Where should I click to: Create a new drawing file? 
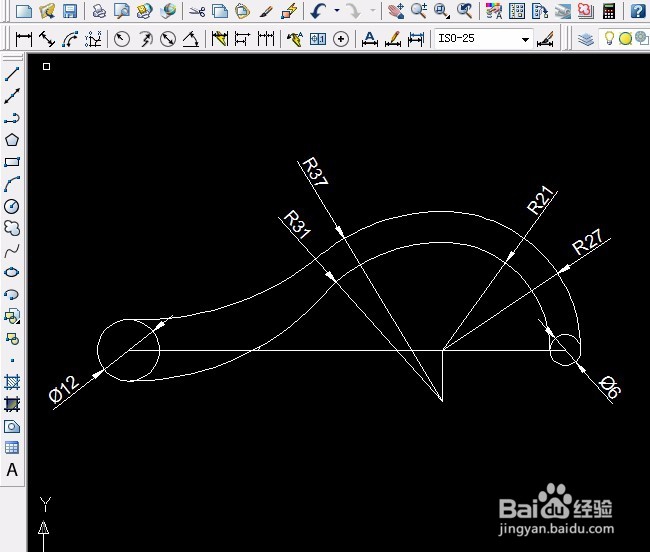click(24, 10)
